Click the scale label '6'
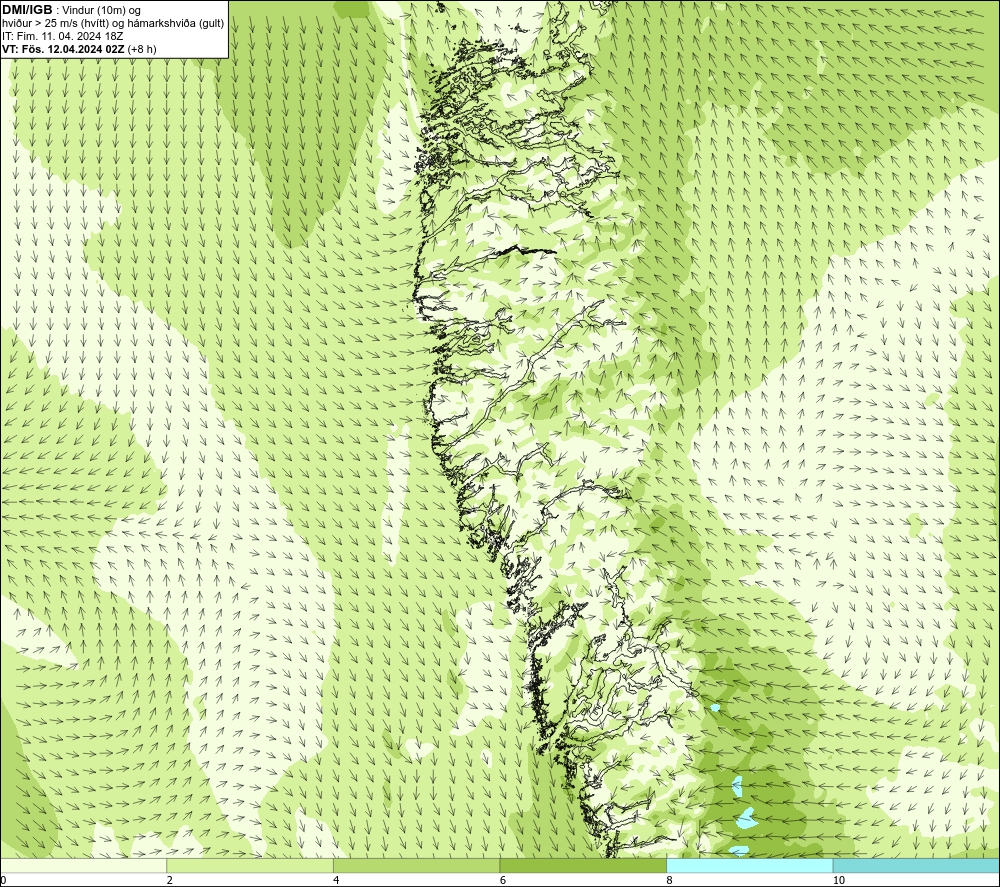Image resolution: width=1000 pixels, height=887 pixels. point(503,881)
